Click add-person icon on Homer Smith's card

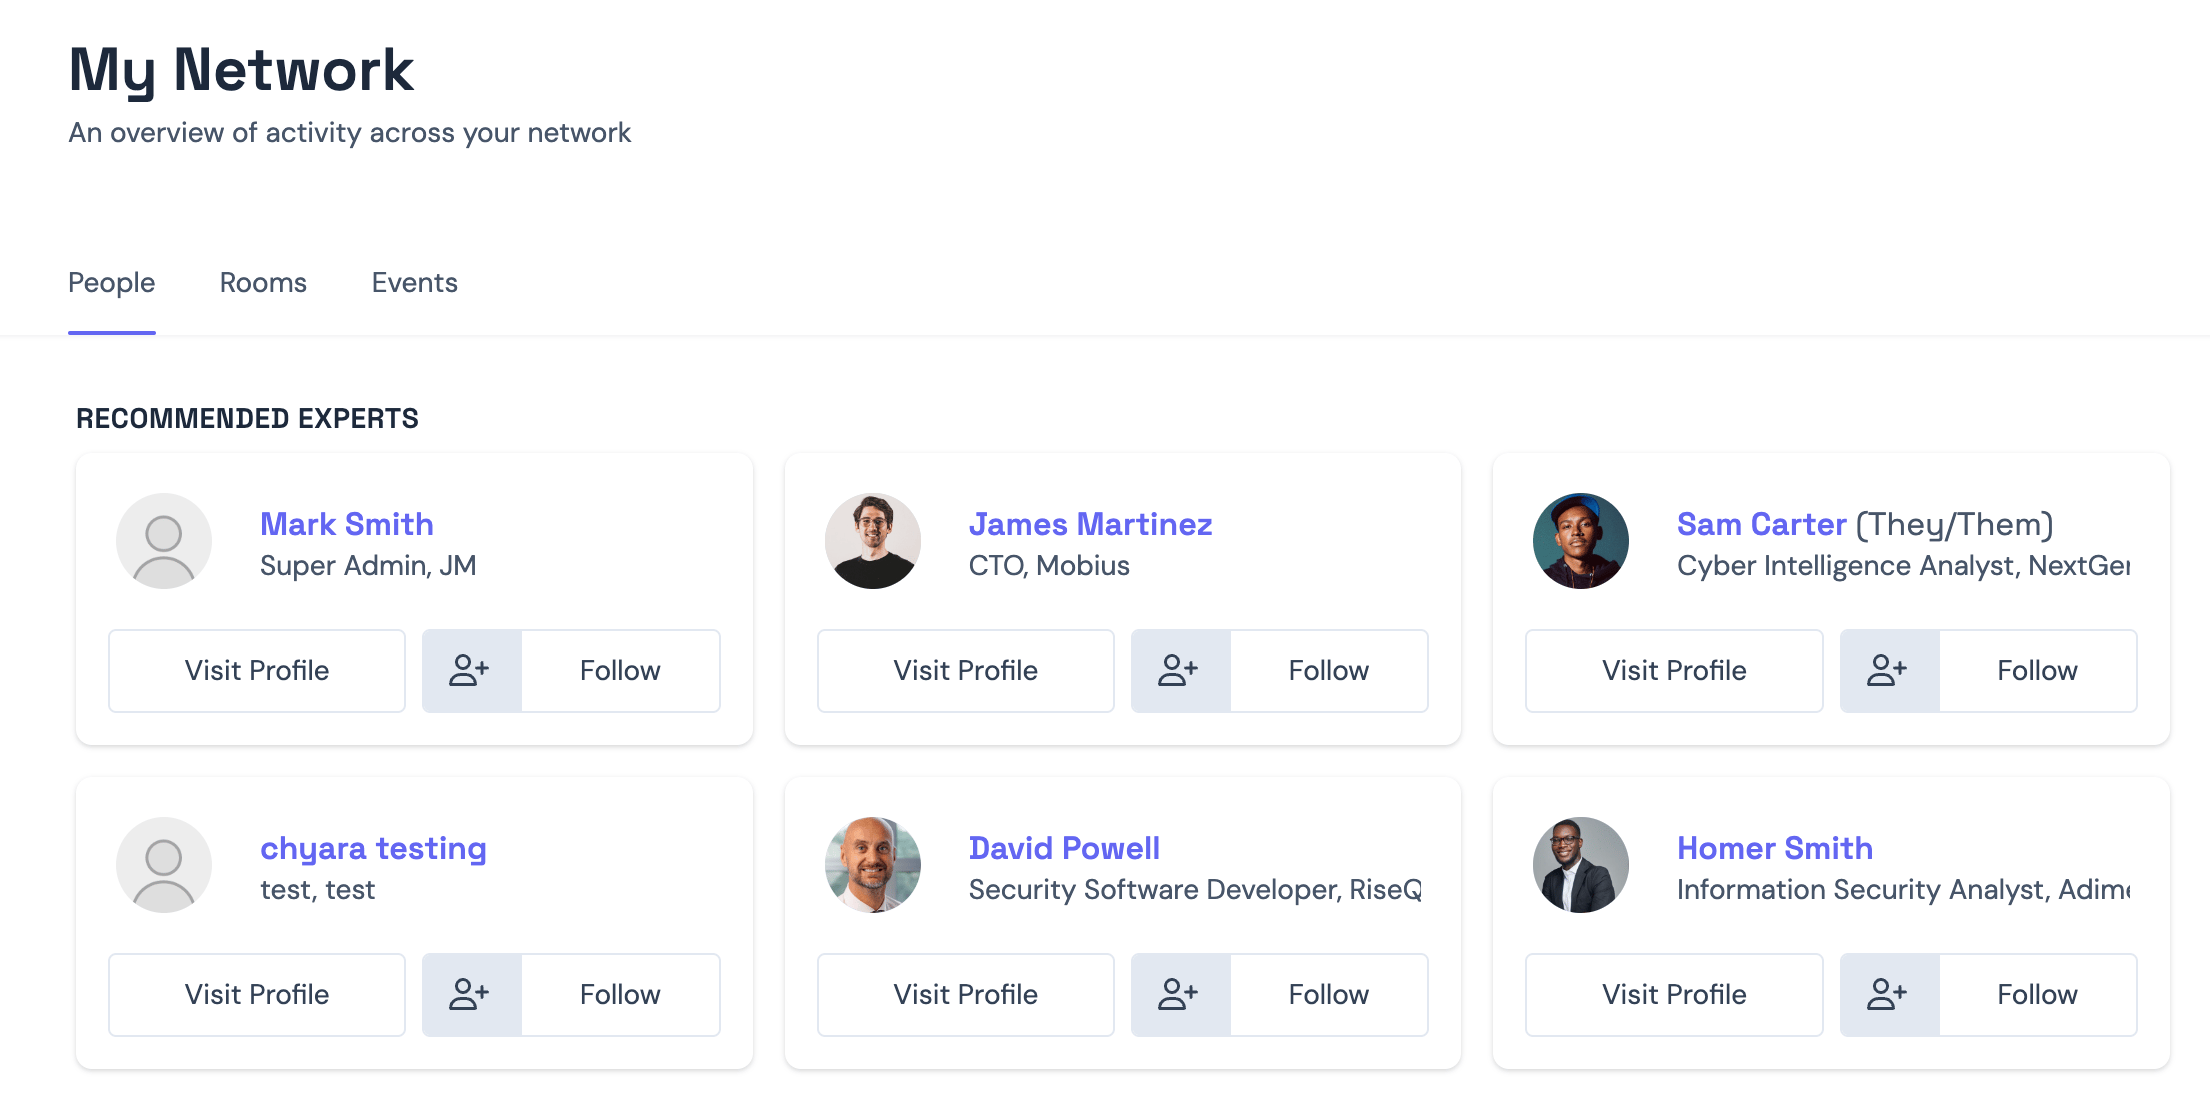point(1888,994)
